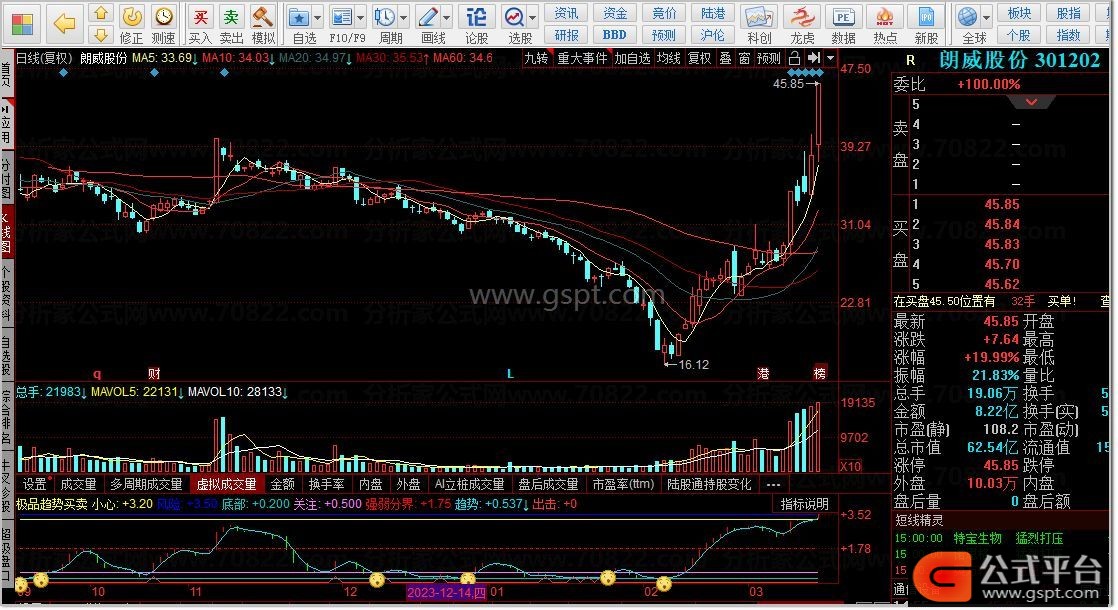This screenshot has width=1118, height=610.
Task: Toggle 叠 overlay option
Action: click(725, 58)
